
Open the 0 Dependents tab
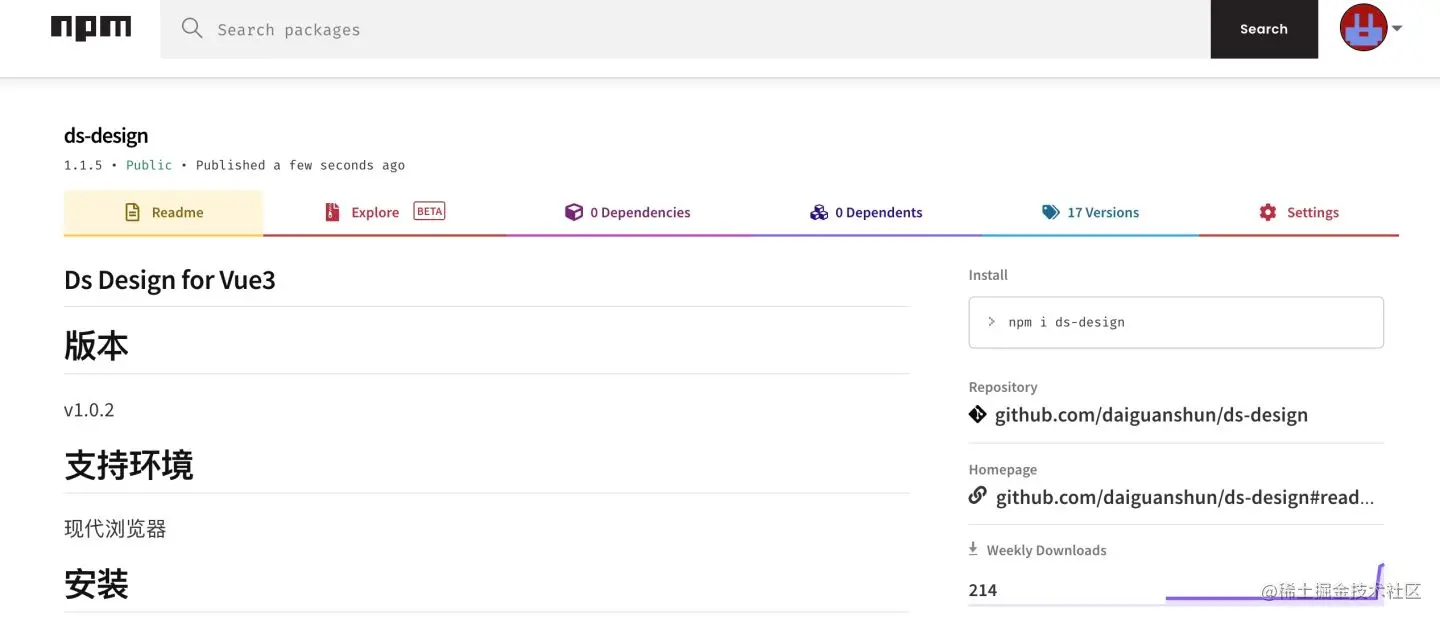coord(866,213)
